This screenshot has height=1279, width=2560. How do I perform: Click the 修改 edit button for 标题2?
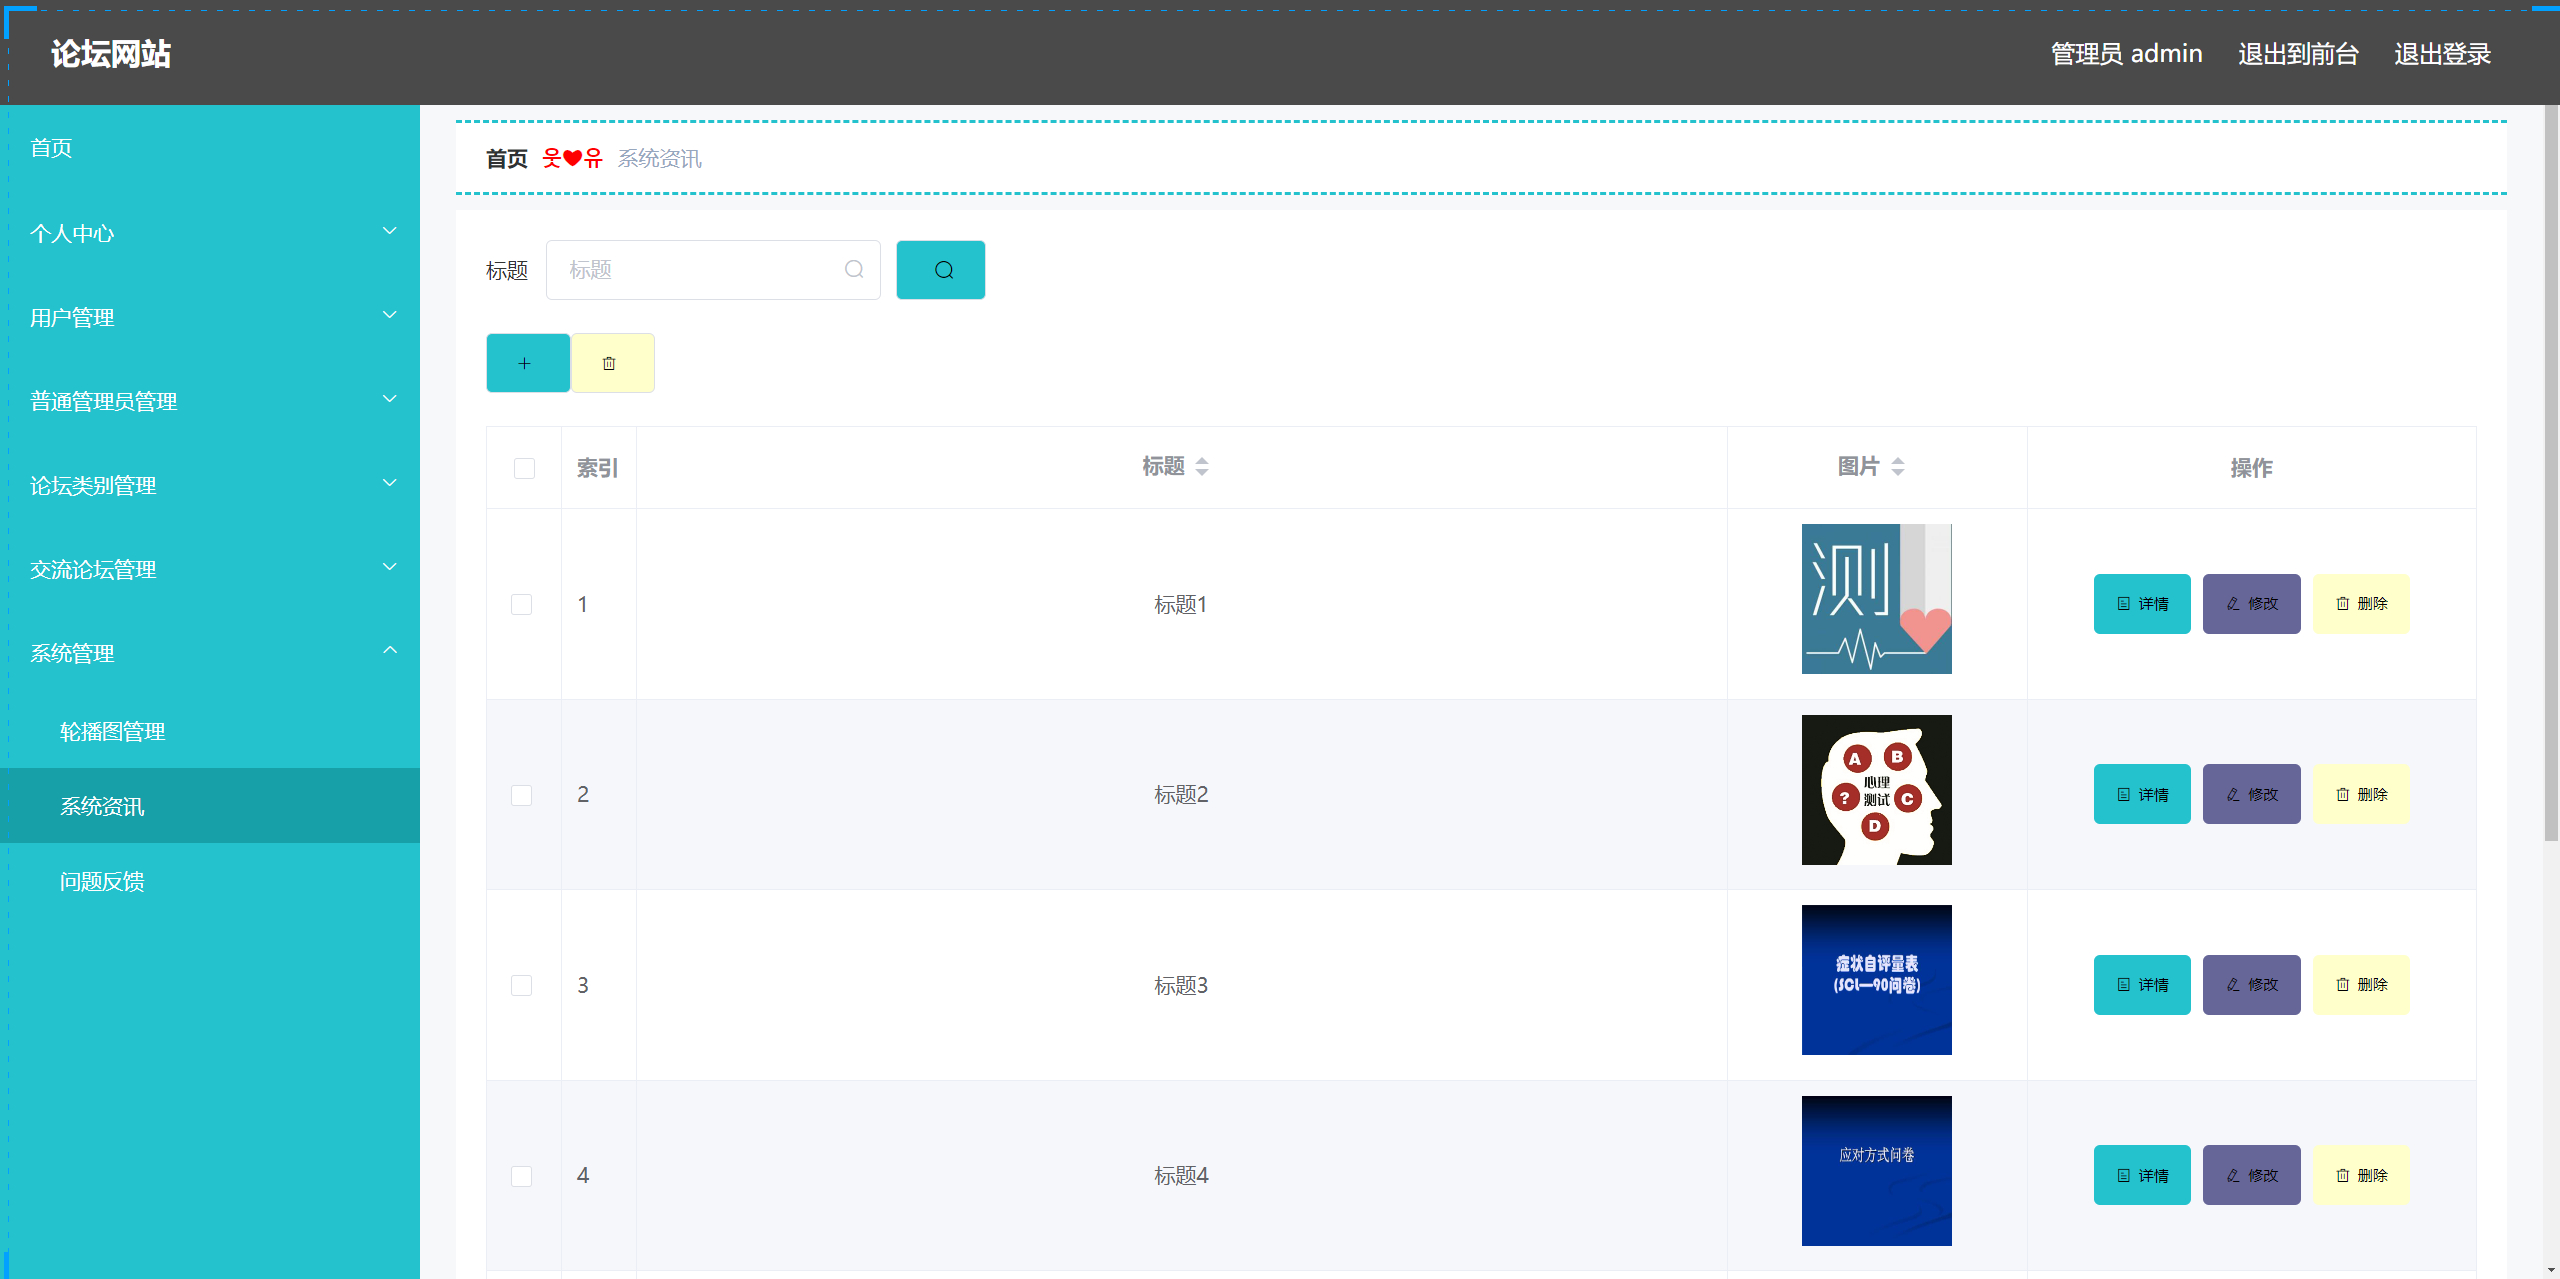(2251, 794)
